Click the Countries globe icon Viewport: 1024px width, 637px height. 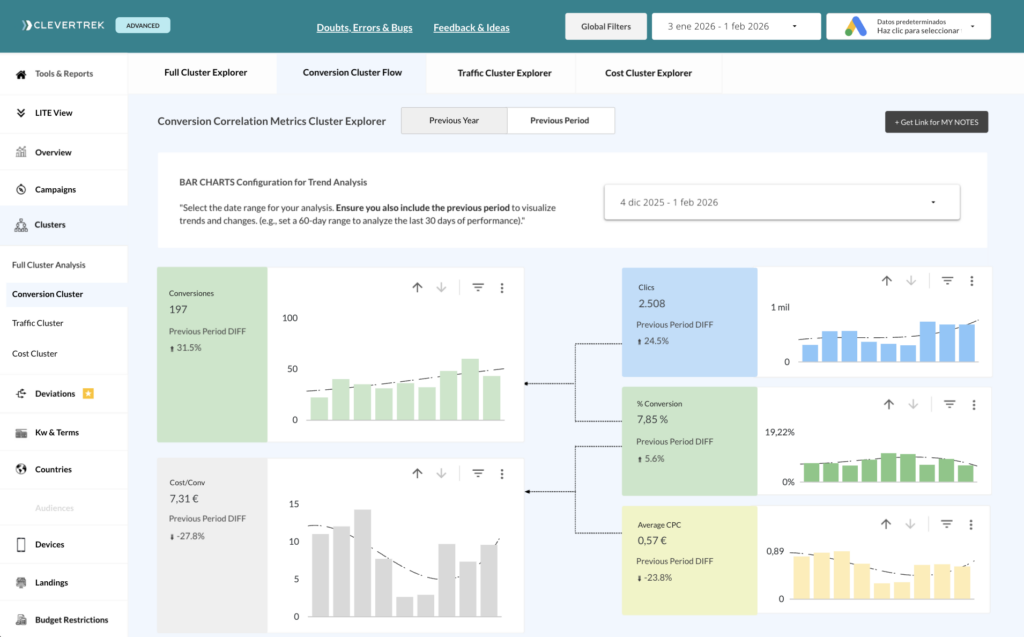(21, 469)
